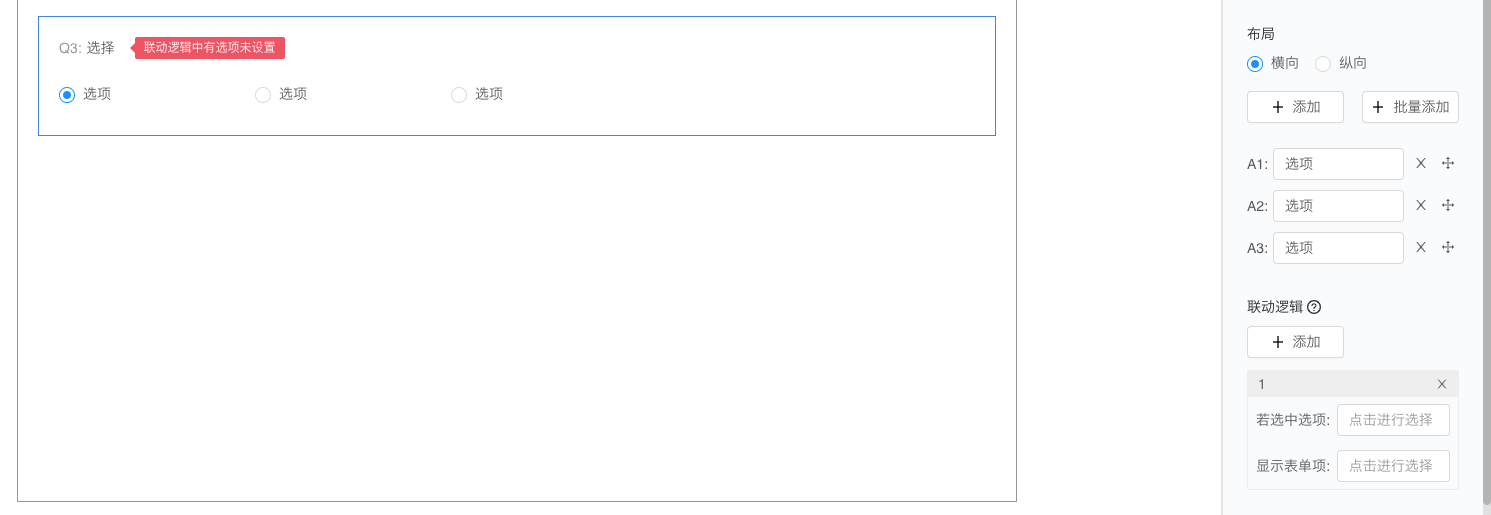Image resolution: width=1491 pixels, height=515 pixels.
Task: Open the help icon next to 联动逻辑
Action: tap(1314, 307)
